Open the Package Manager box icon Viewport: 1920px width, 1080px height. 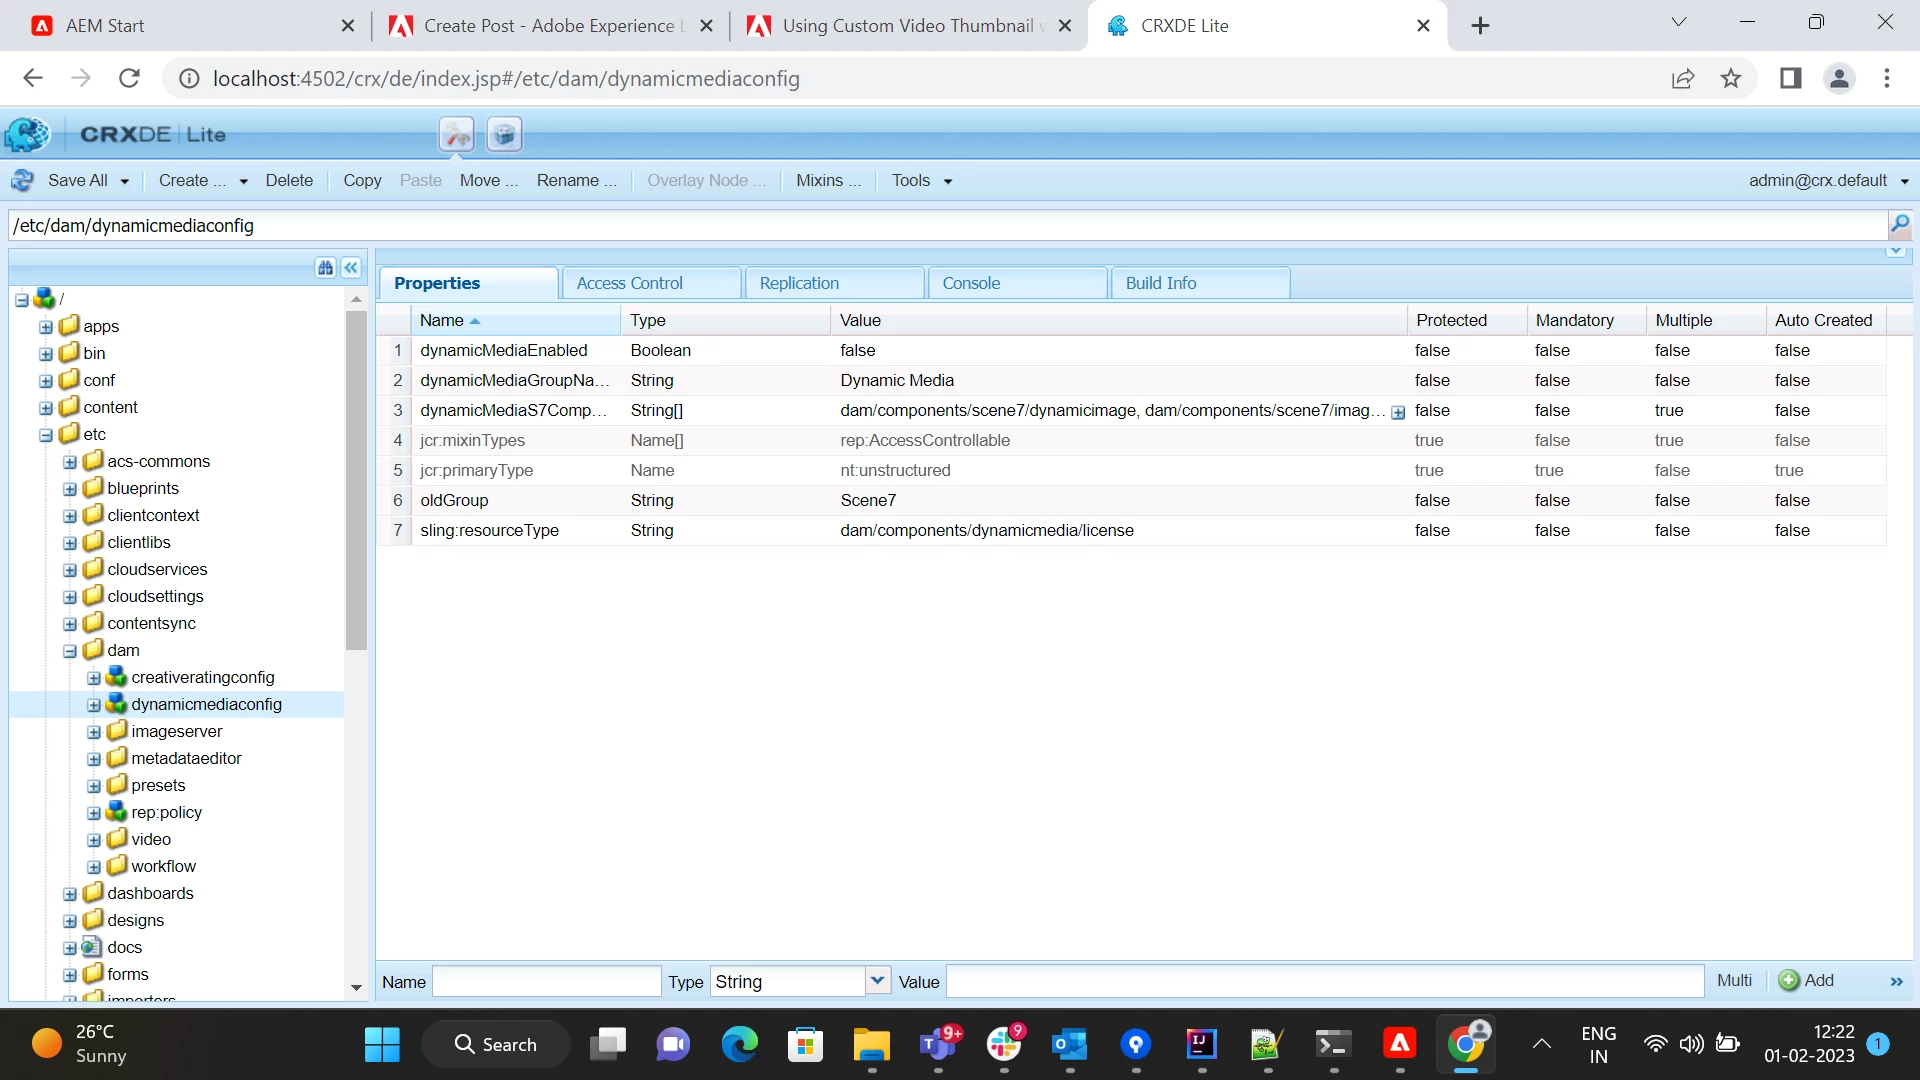[504, 134]
